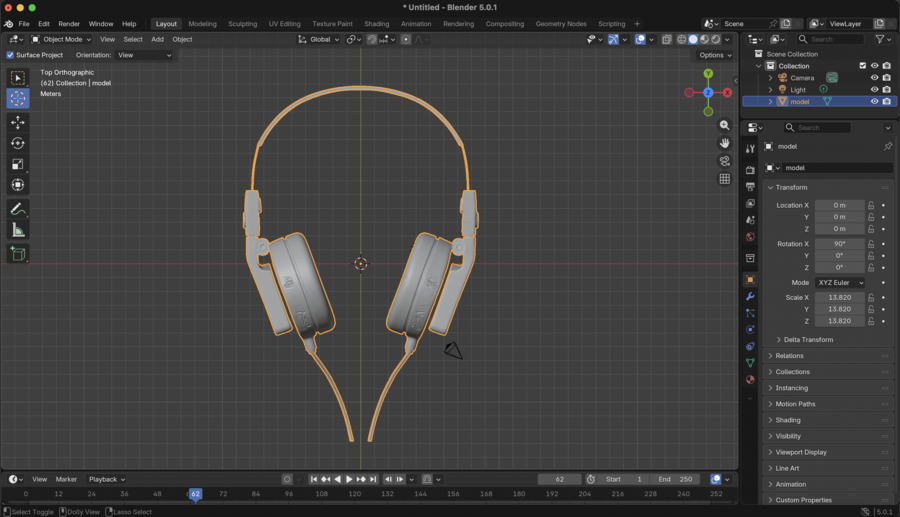This screenshot has width=900, height=517.
Task: Select the Scale tool
Action: click(18, 164)
